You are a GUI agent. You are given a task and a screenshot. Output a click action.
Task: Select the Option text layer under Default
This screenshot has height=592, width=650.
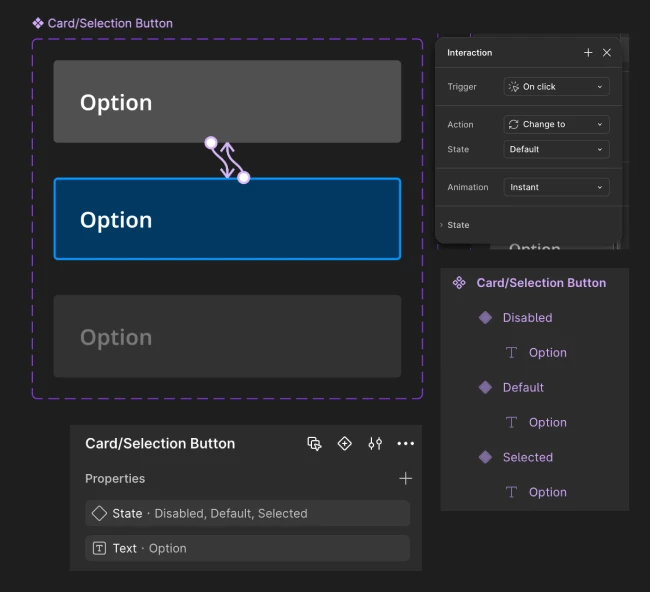[548, 422]
